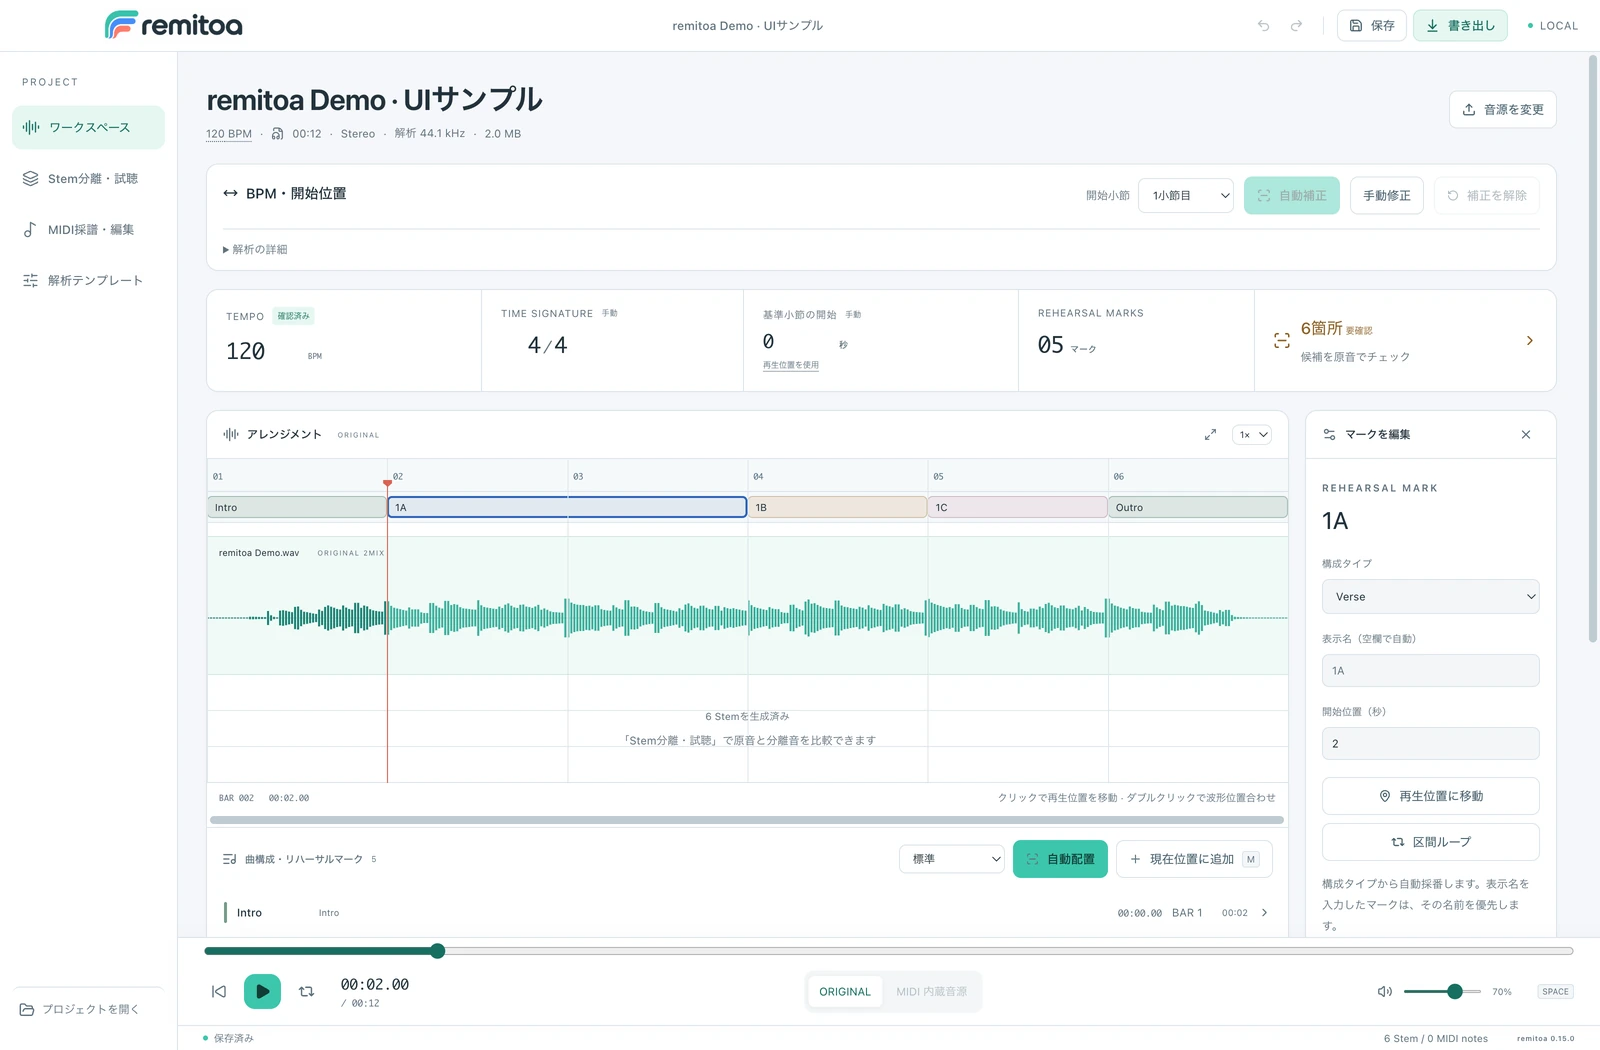Click the undo arrow icon
The width and height of the screenshot is (1600, 1050).
click(1264, 26)
